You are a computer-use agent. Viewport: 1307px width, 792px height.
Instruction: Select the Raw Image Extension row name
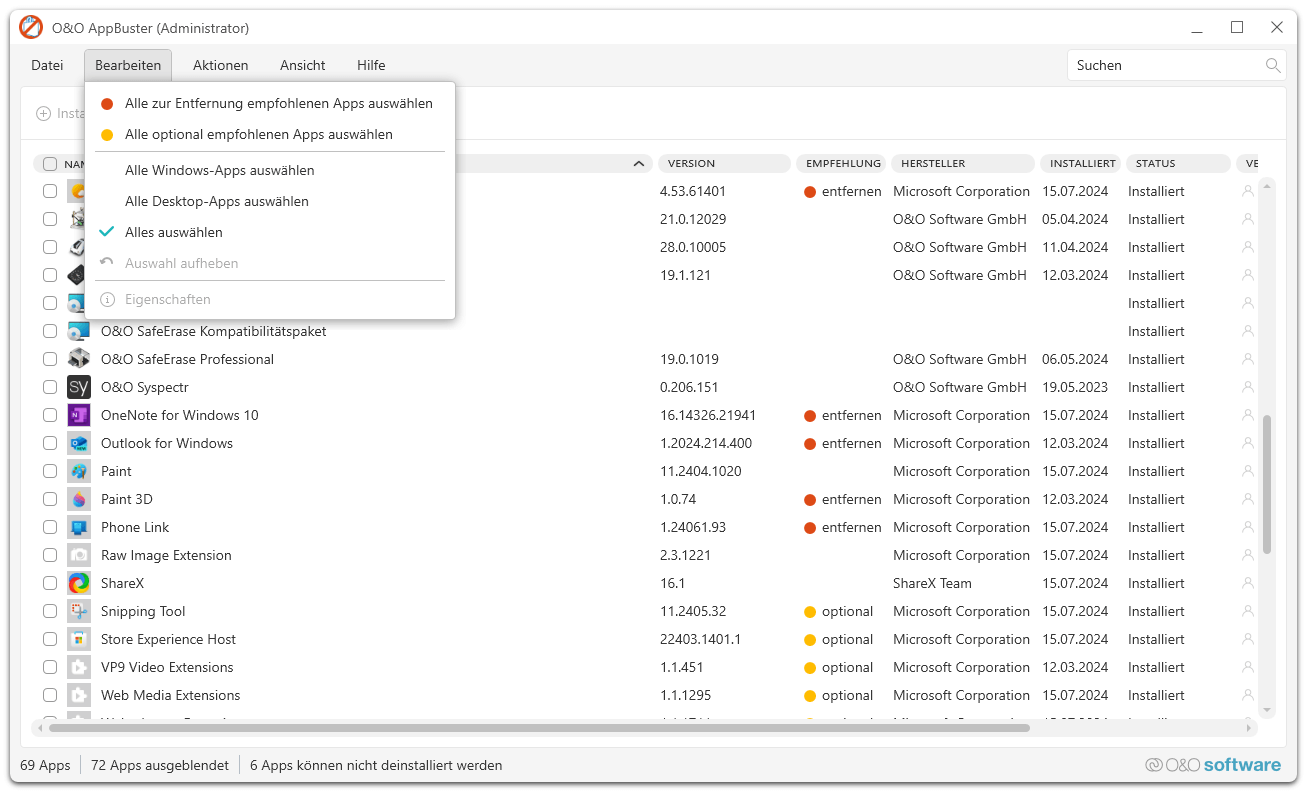(166, 555)
